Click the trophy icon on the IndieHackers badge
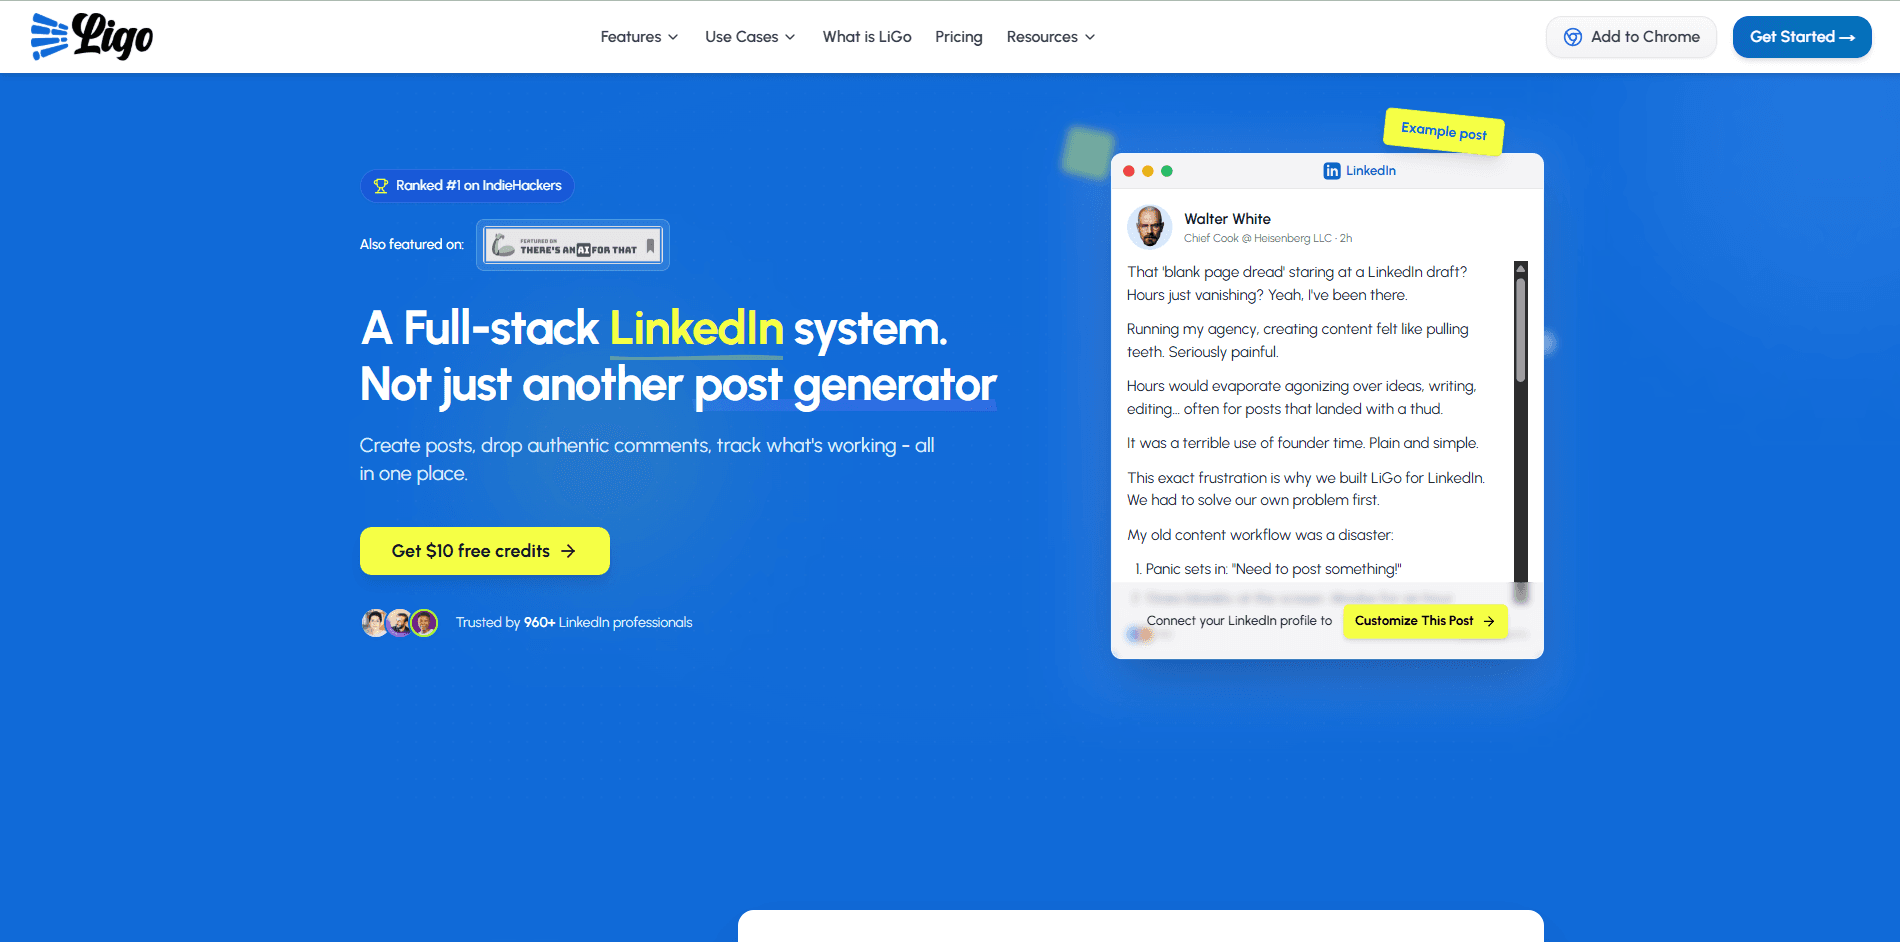This screenshot has height=942, width=1900. pyautogui.click(x=381, y=185)
